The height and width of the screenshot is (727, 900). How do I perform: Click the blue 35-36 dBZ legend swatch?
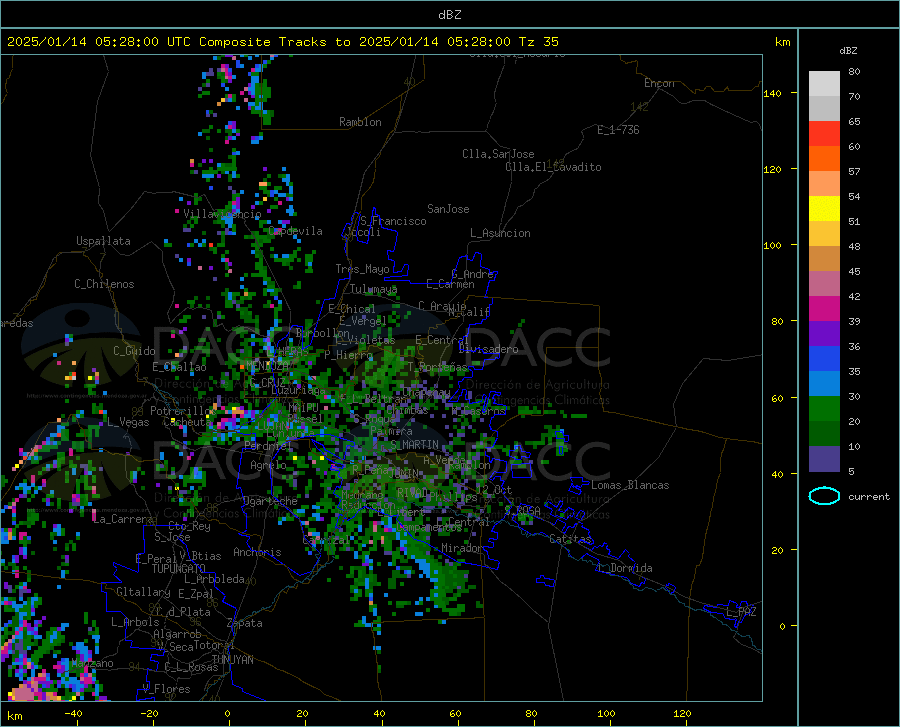[x=824, y=359]
